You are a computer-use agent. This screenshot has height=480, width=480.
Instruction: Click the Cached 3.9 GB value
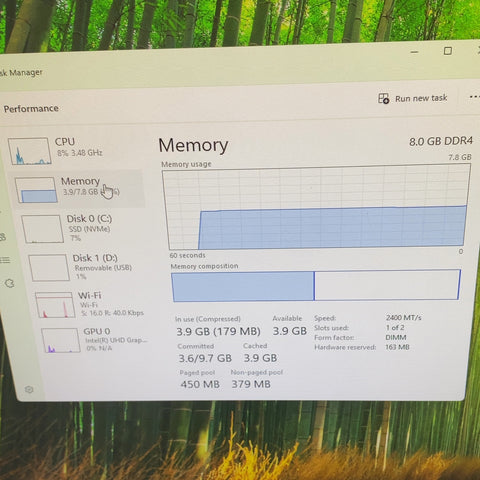[x=260, y=358]
